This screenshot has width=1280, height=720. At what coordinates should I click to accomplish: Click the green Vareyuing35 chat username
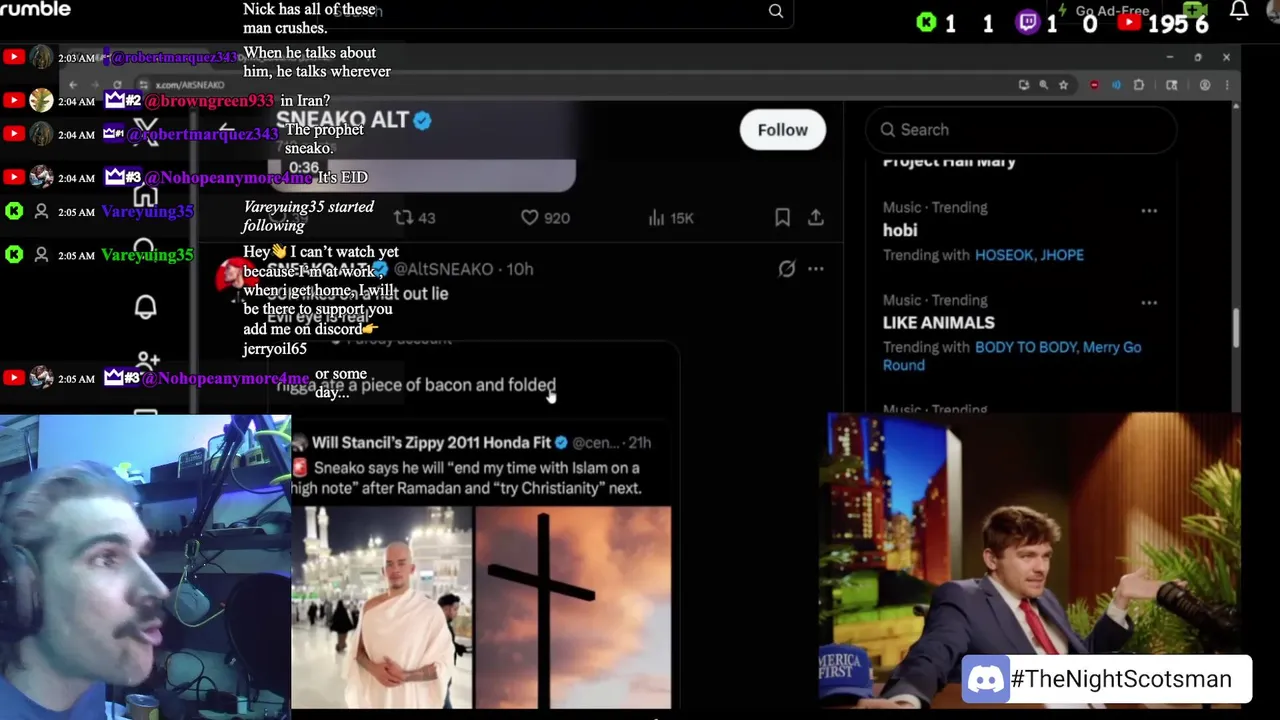pyautogui.click(x=147, y=255)
